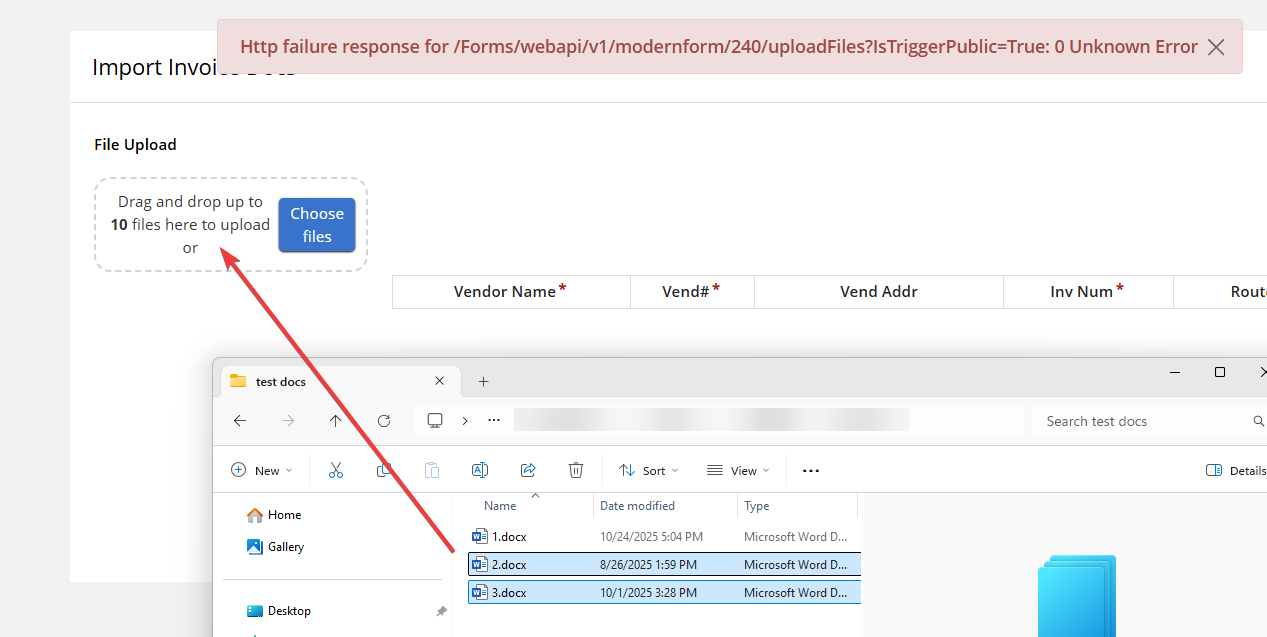The image size is (1267, 637).
Task: Toggle the Details pane
Action: coord(1236,470)
